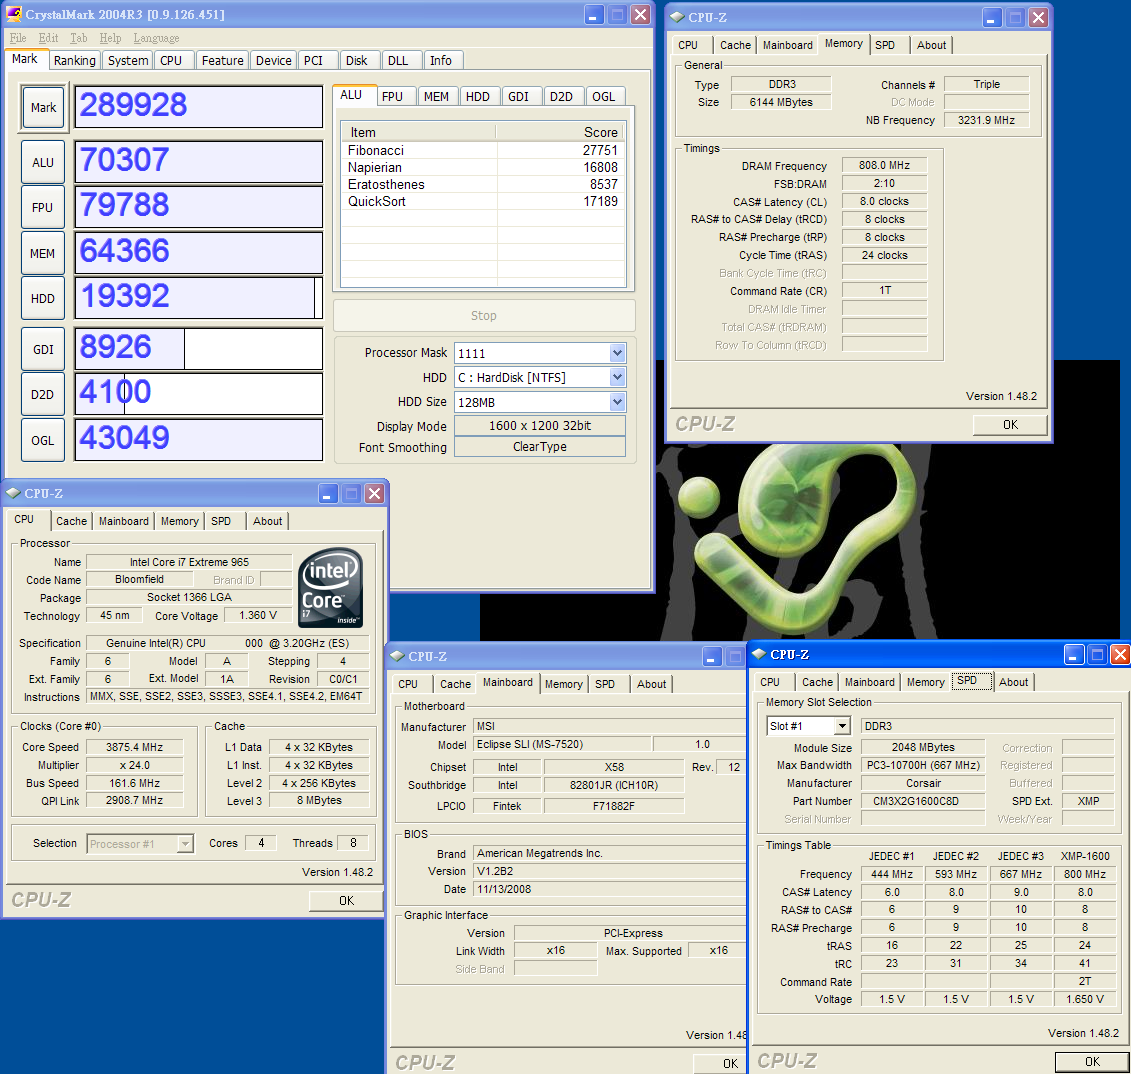The height and width of the screenshot is (1074, 1131).
Task: Click the CPU-Z icon in processor window title
Action: (12, 493)
